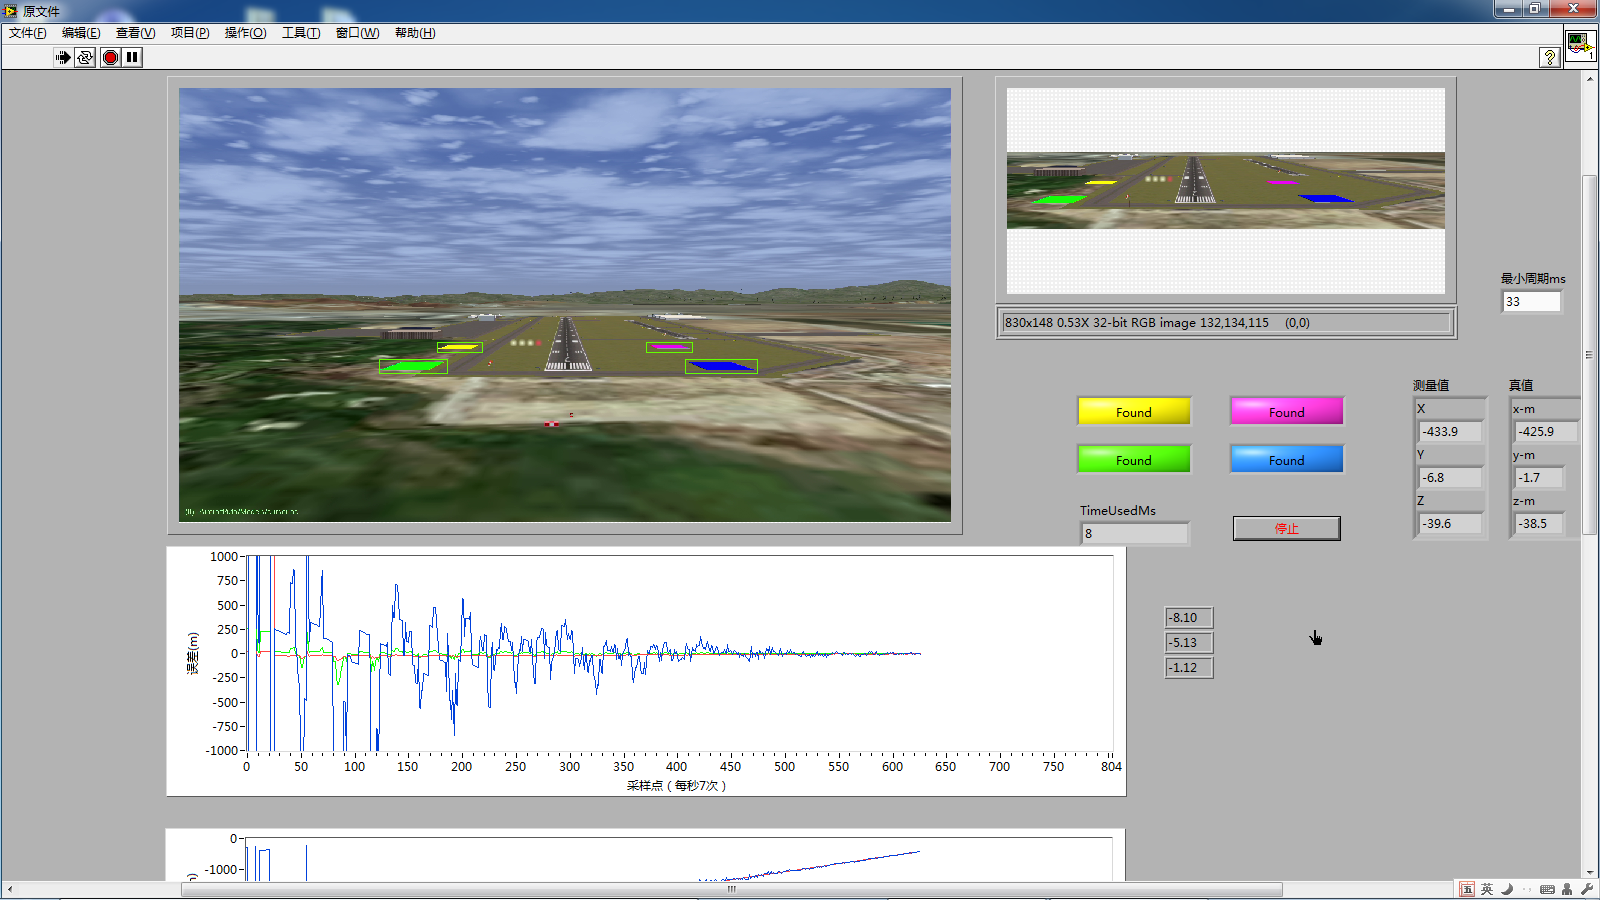Click the yellow Found indicator
The width and height of the screenshot is (1600, 900).
(x=1134, y=412)
